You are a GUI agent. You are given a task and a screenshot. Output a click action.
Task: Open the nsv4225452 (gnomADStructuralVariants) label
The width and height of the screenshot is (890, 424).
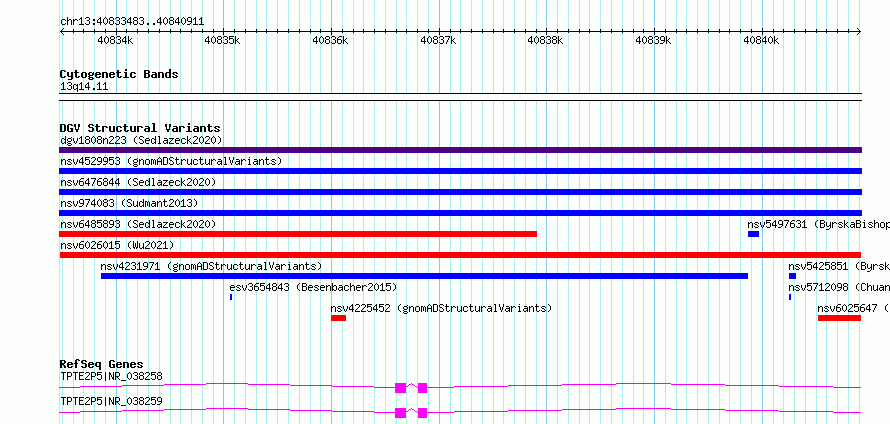coord(442,308)
